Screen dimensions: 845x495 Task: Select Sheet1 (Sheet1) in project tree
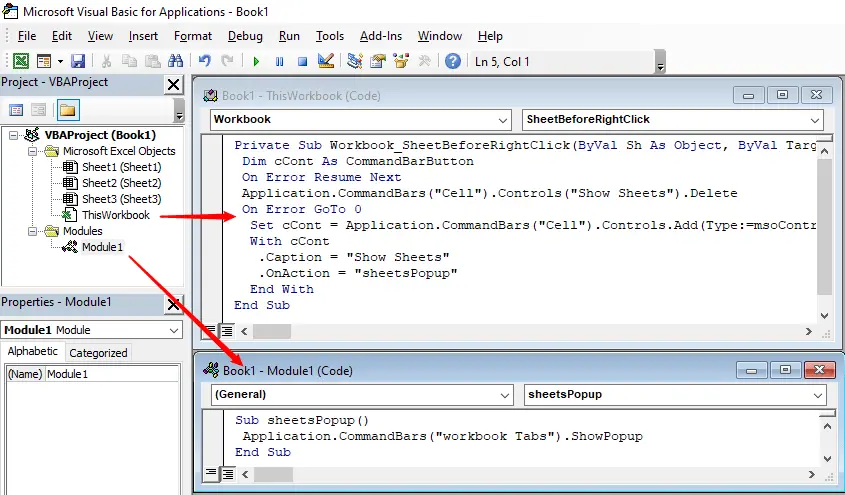pyautogui.click(x=121, y=167)
